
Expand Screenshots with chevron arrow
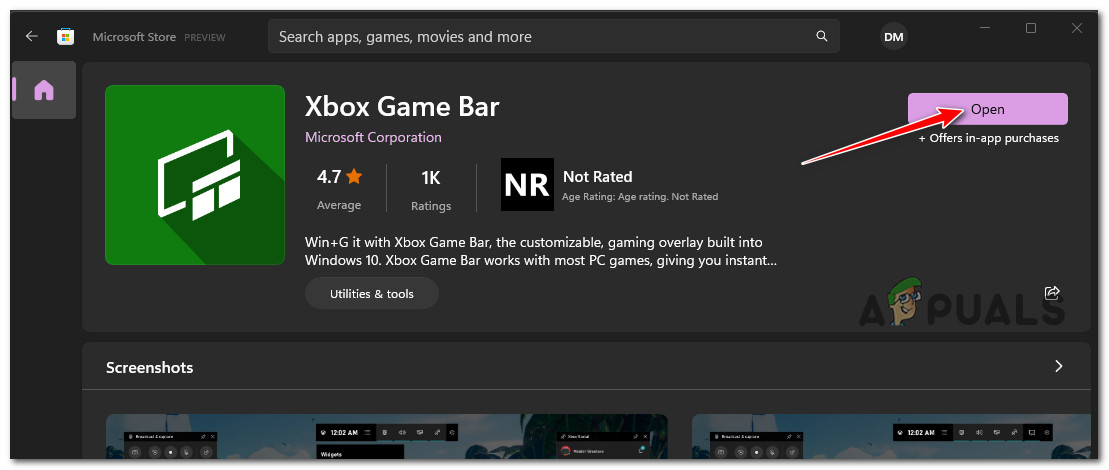click(x=1059, y=366)
